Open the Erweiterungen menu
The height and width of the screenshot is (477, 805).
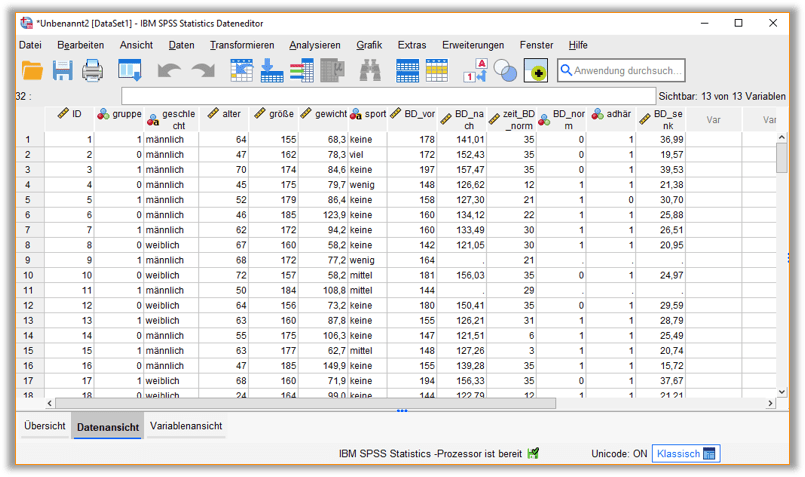pos(473,45)
